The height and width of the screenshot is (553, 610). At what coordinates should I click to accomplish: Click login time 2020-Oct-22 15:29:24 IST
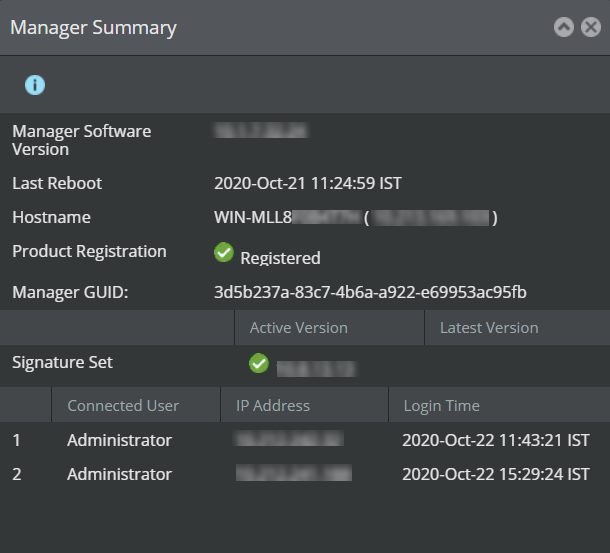[496, 474]
